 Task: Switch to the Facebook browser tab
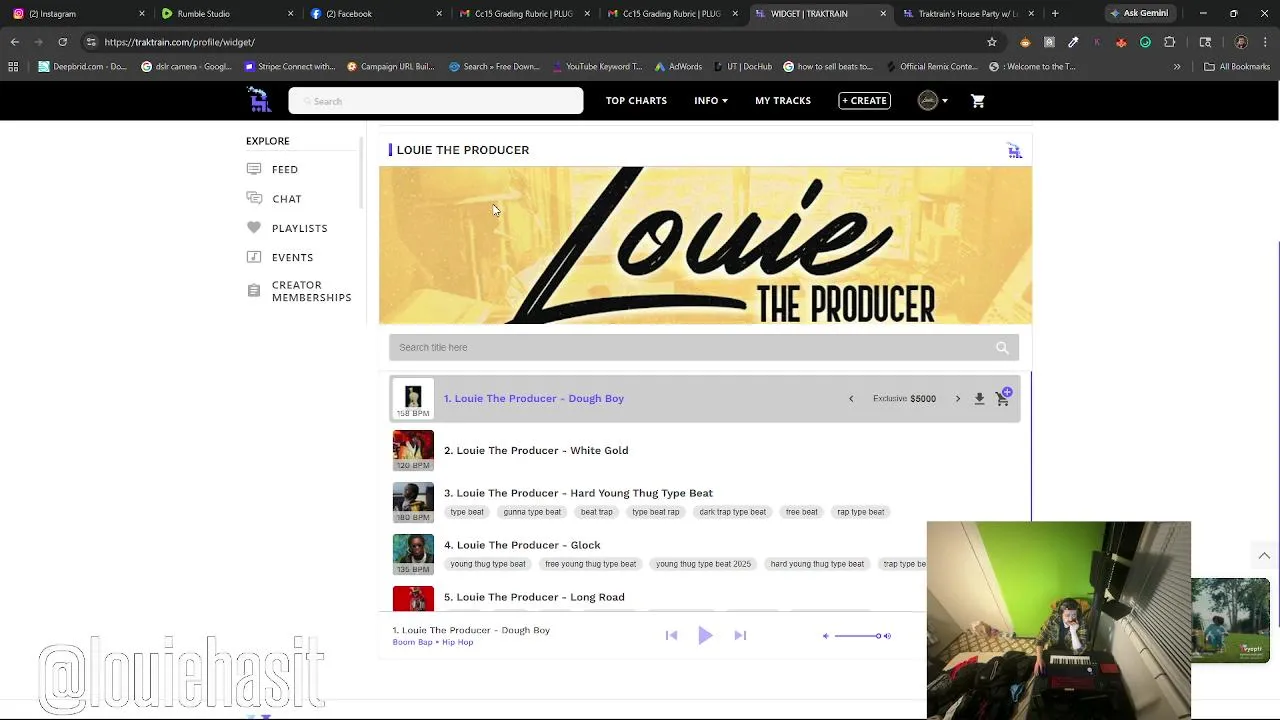(376, 14)
